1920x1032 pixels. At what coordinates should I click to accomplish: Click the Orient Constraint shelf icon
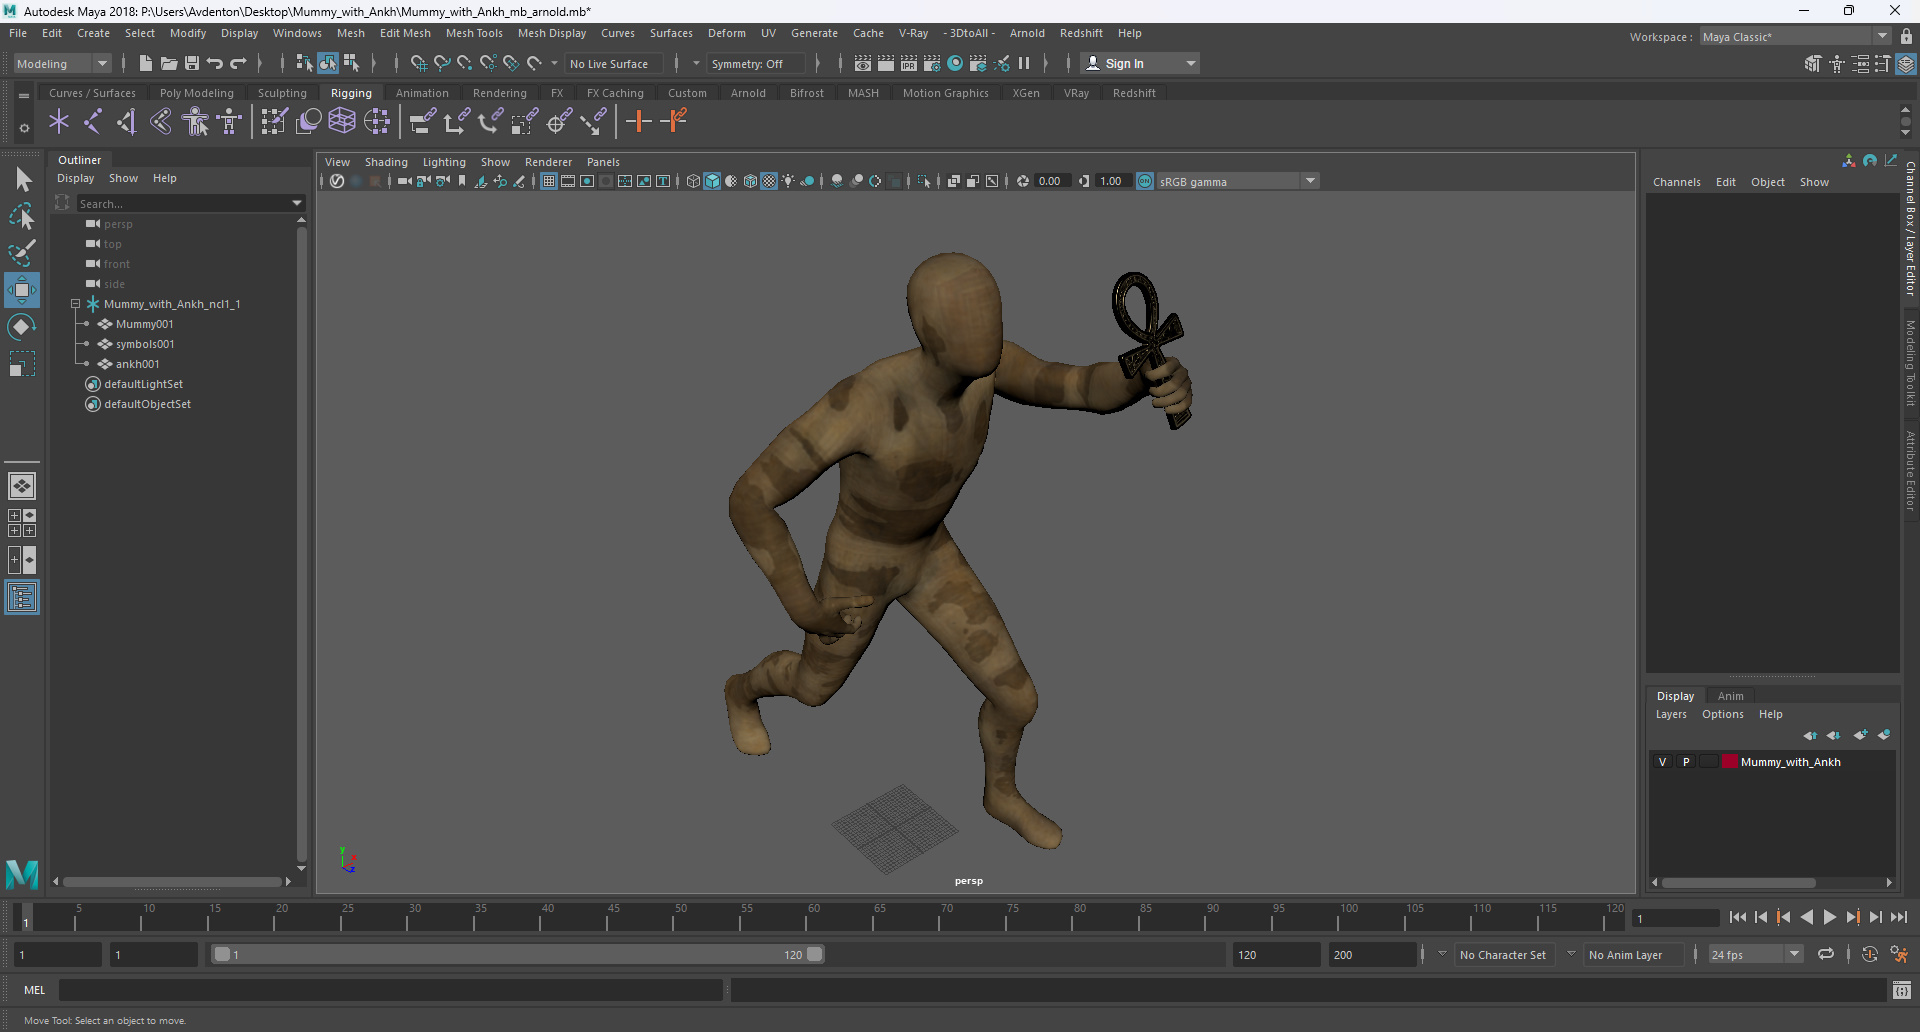click(x=490, y=122)
